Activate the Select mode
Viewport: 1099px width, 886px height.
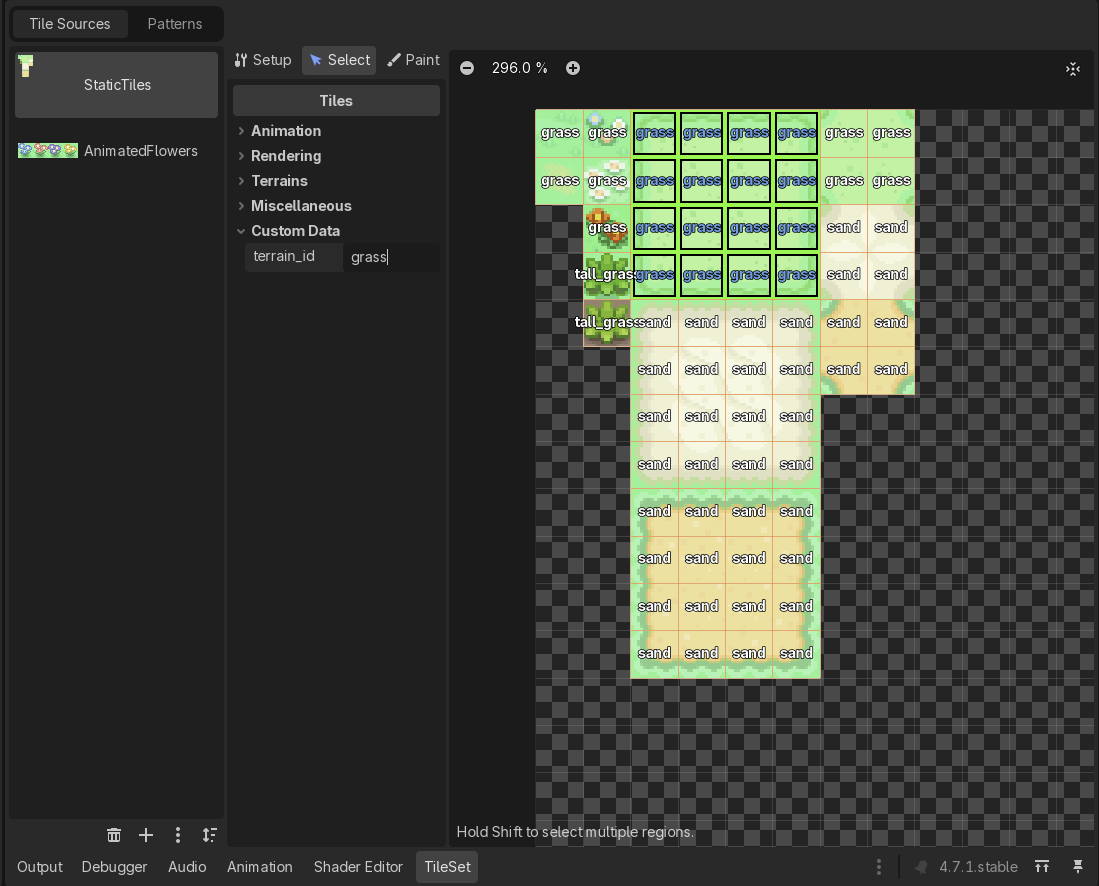coord(339,60)
